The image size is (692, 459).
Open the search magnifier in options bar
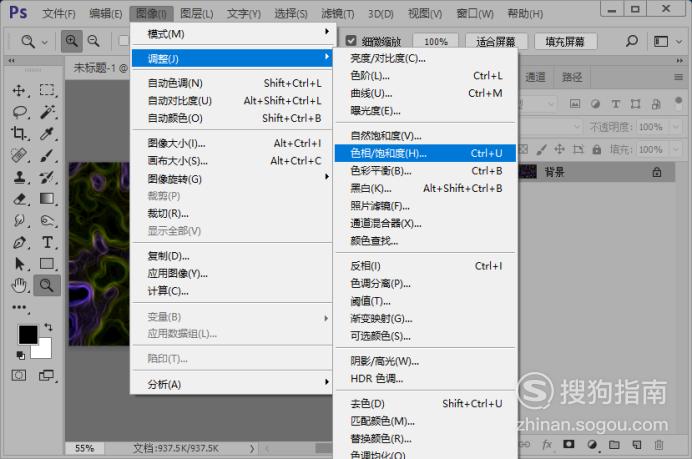[x=632, y=41]
